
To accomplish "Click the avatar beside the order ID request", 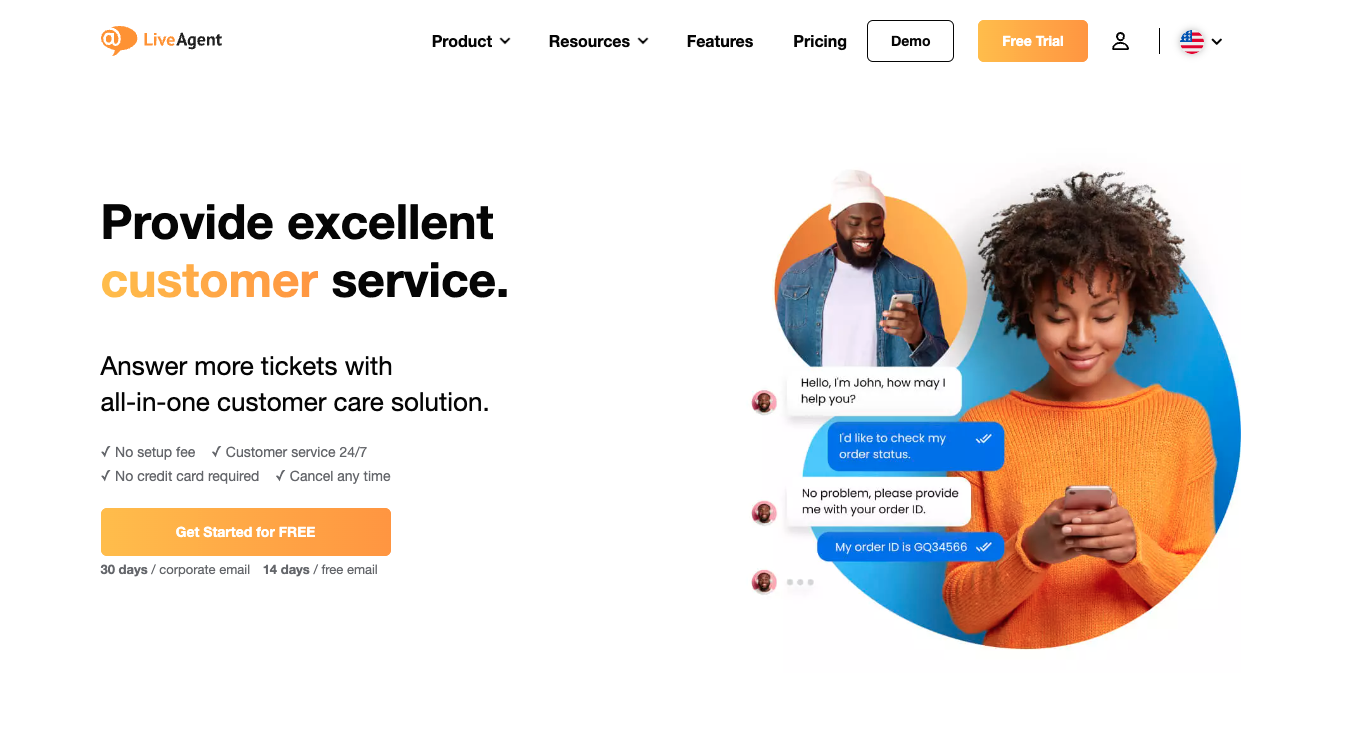I will click(x=764, y=512).
